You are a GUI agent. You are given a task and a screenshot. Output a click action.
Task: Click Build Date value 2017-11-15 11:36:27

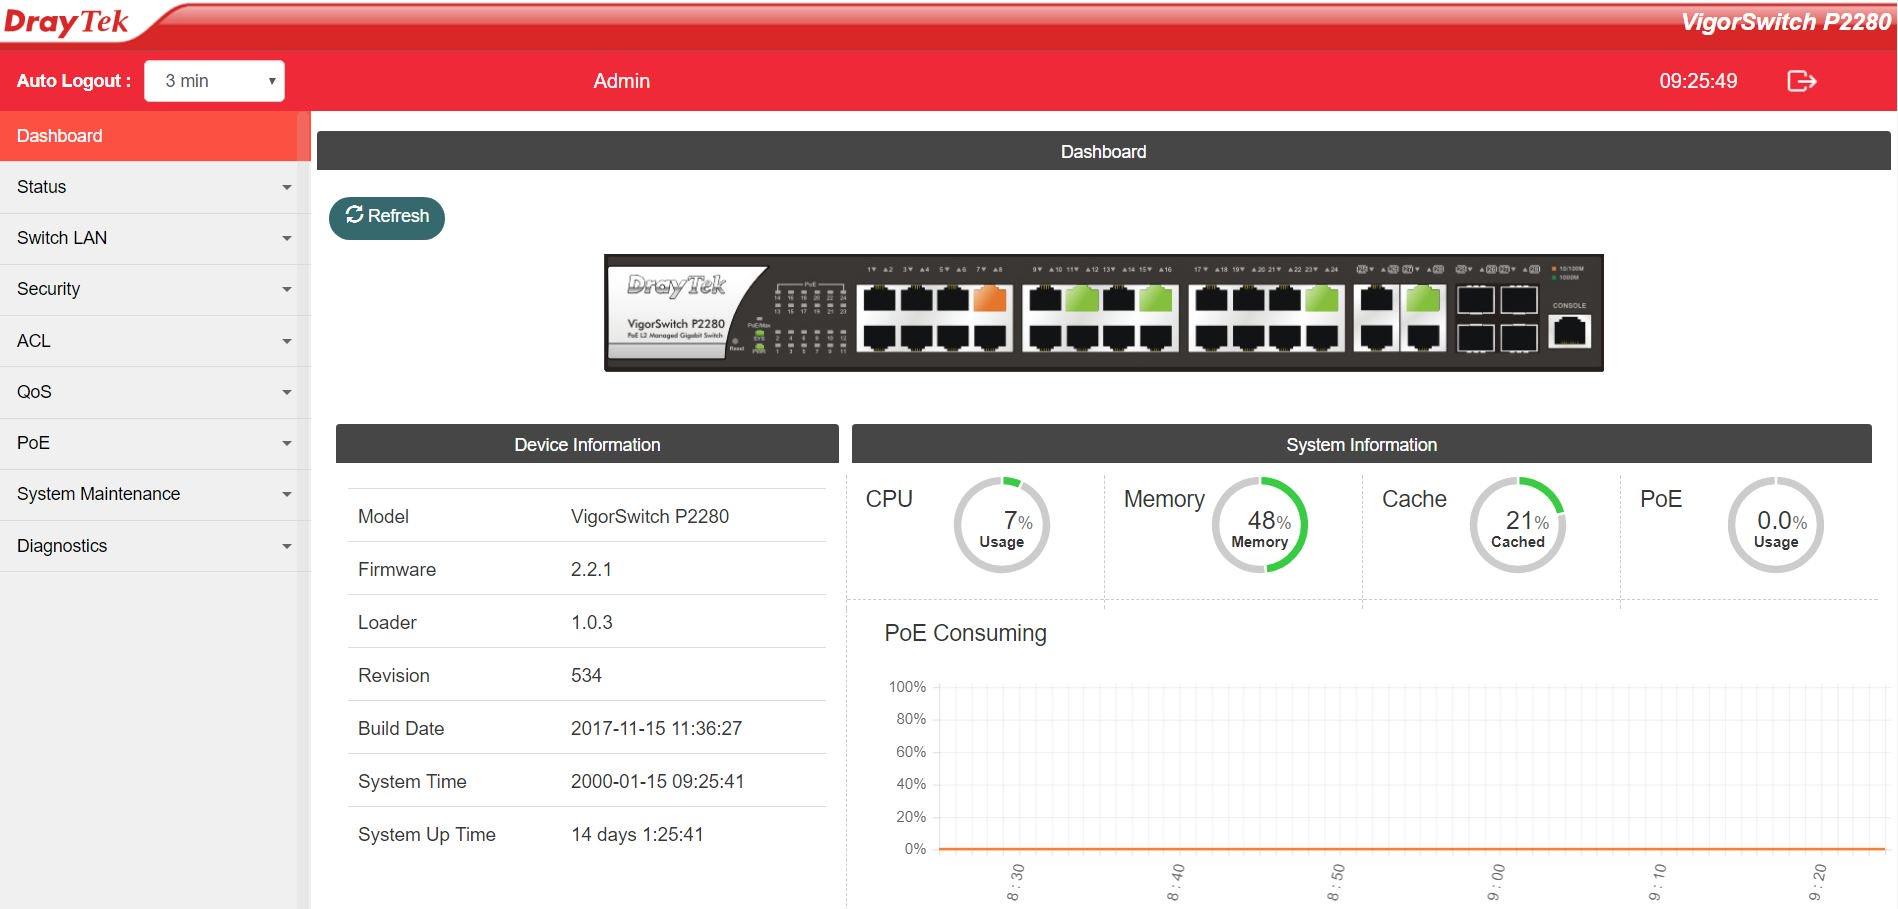pyautogui.click(x=656, y=728)
